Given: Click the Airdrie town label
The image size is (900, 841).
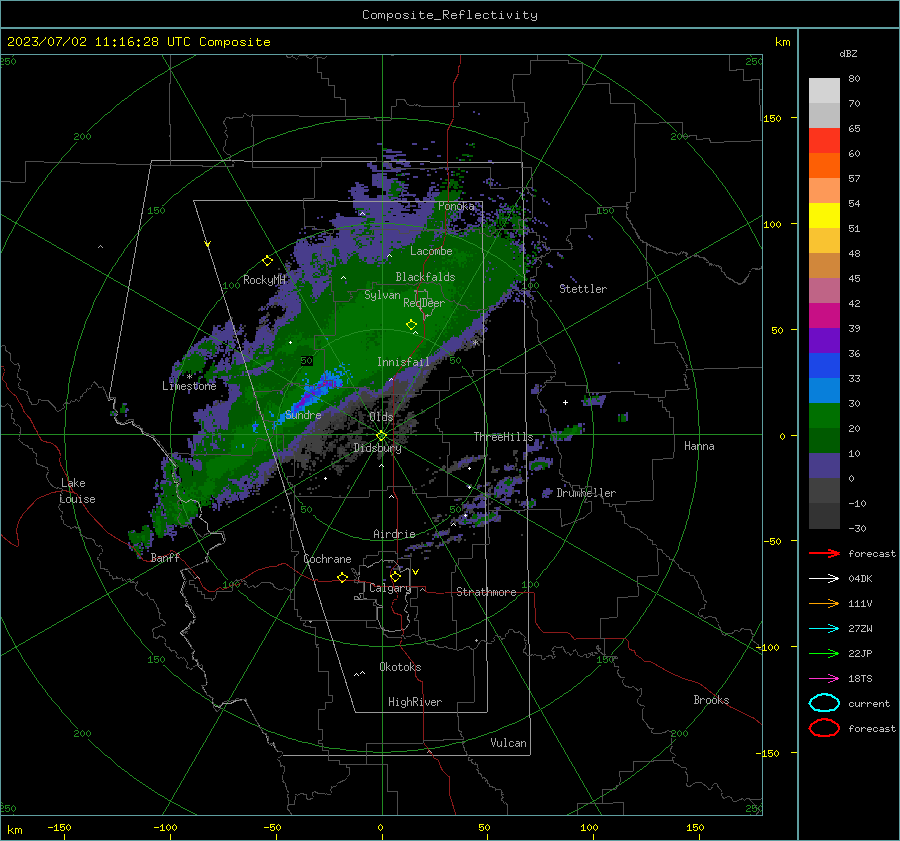Looking at the screenshot, I should click(394, 534).
